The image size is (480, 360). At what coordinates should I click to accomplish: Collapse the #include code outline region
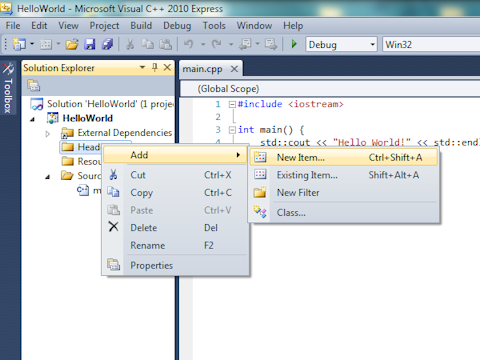tap(232, 104)
